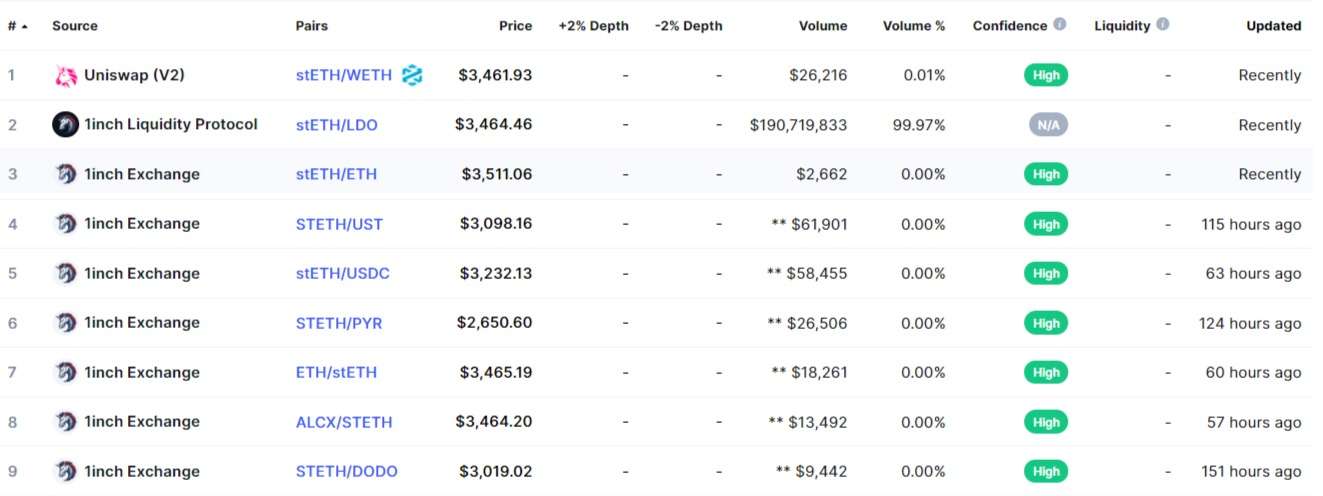Click the Liquidity info icon

[x=1162, y=25]
